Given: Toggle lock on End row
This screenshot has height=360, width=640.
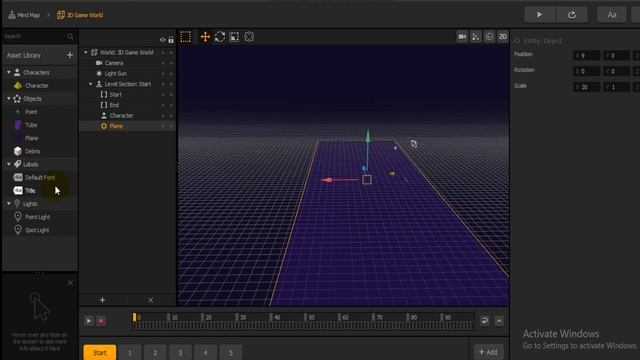Looking at the screenshot, I should click(x=171, y=105).
